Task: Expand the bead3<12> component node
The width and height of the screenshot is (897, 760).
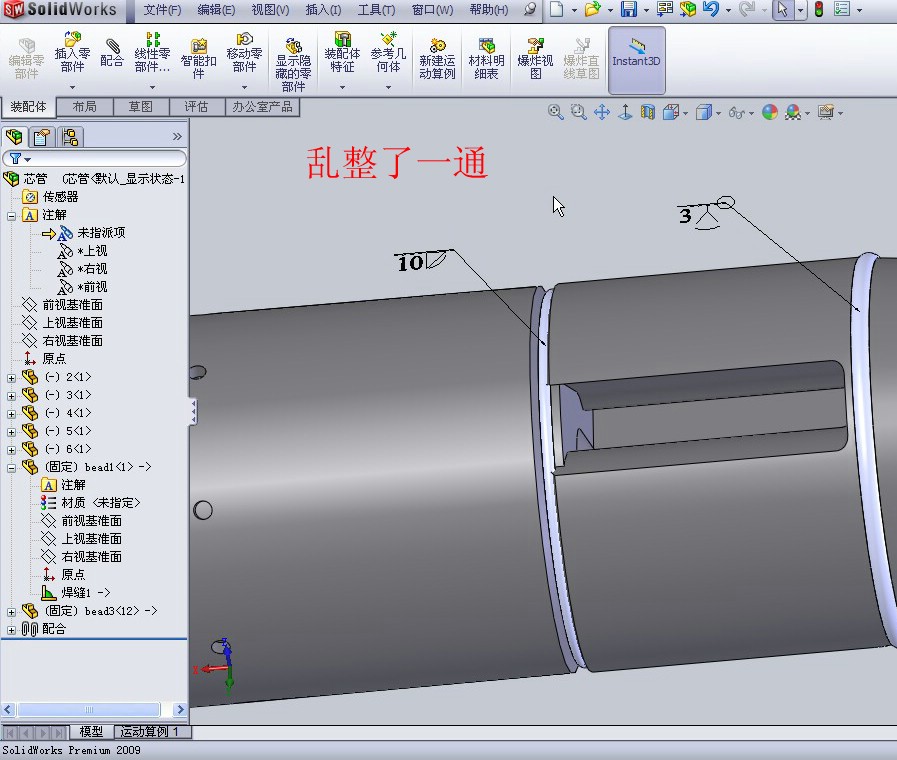Action: tap(11, 612)
